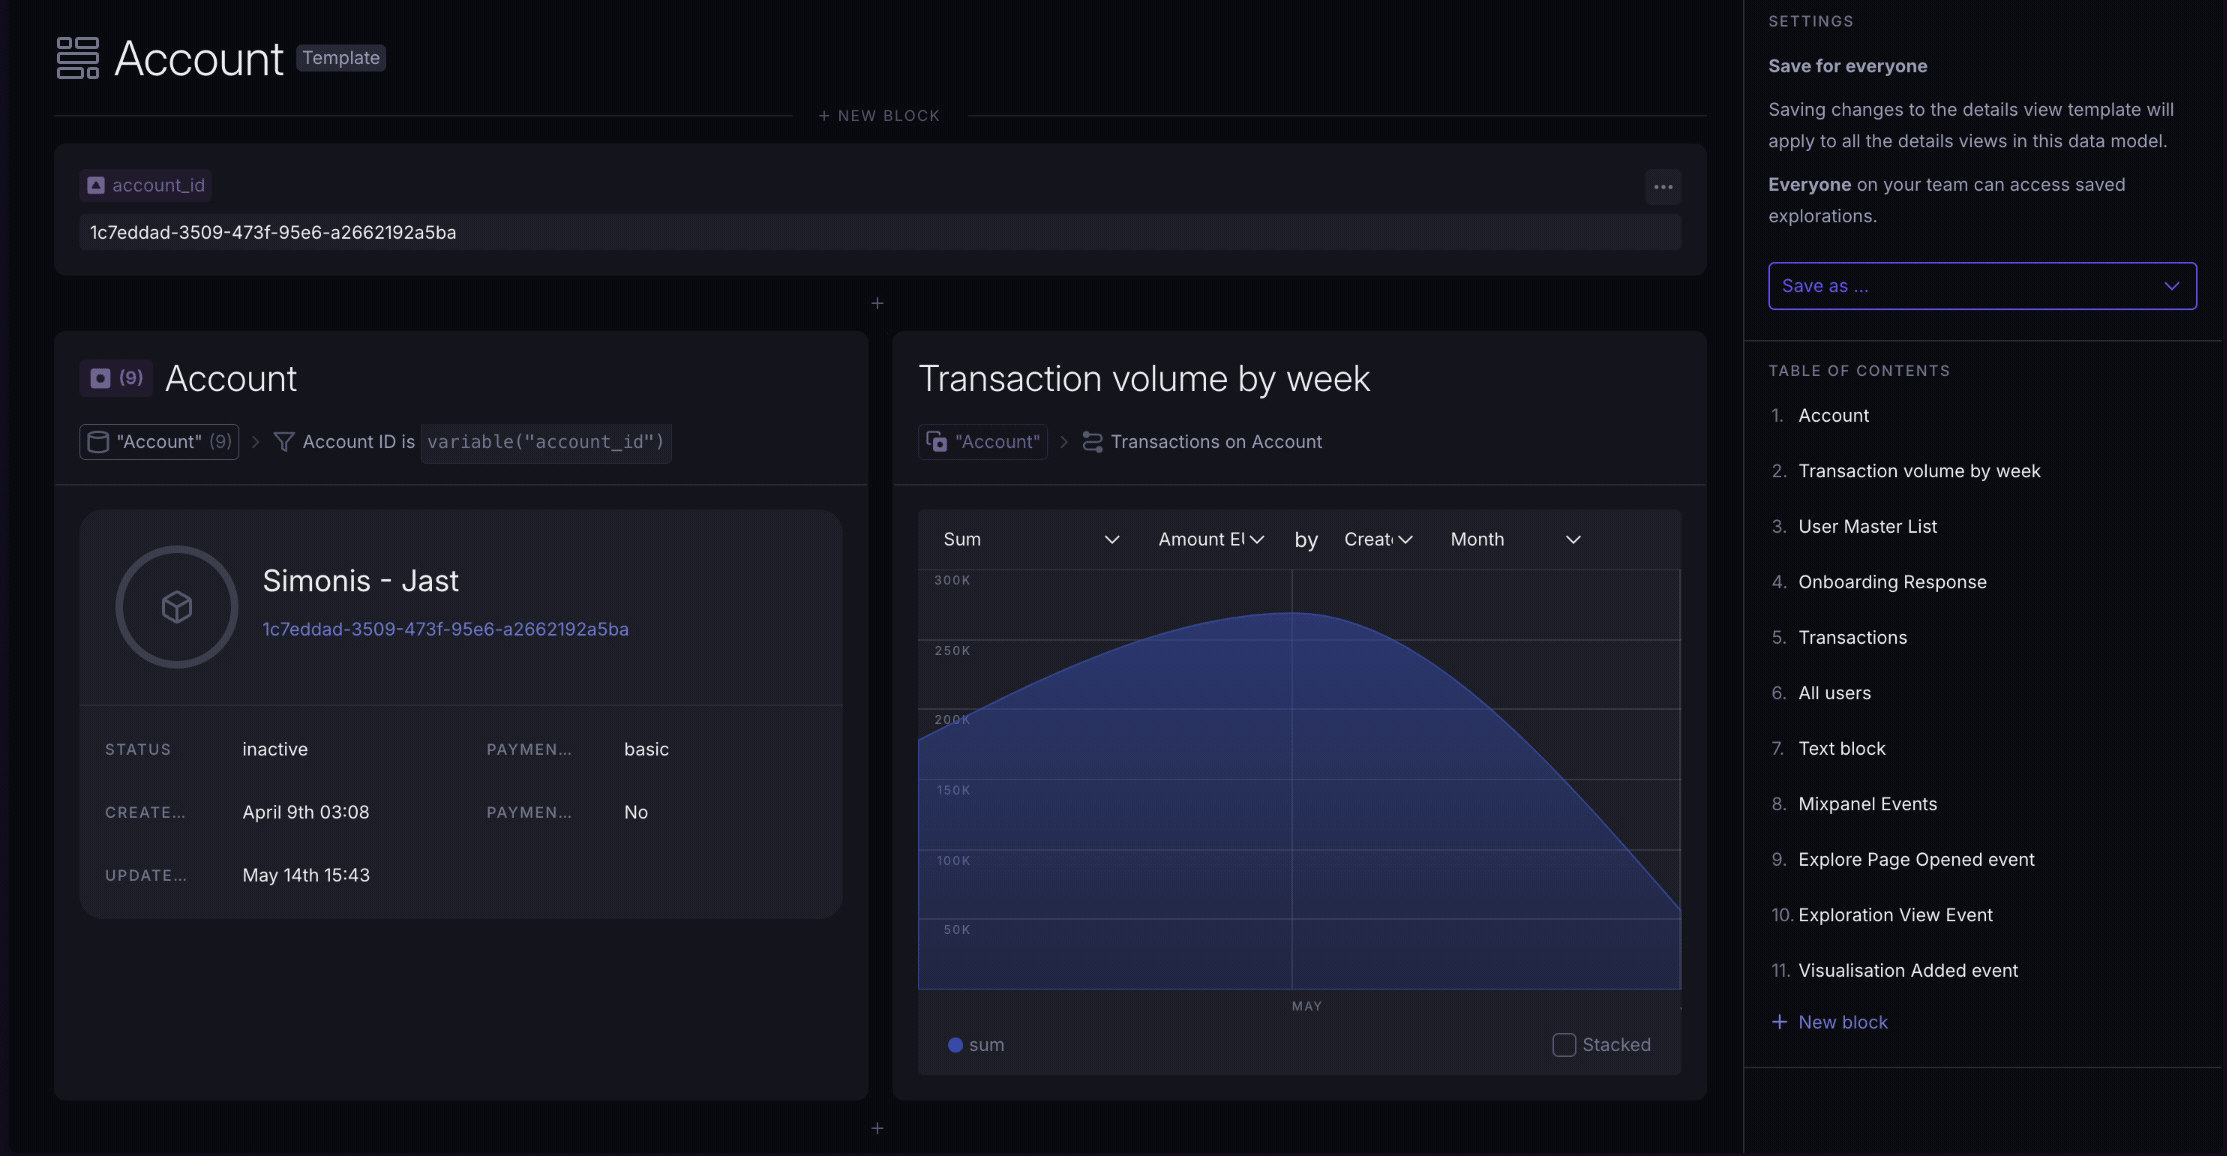Click the nested model icon in the chart breadcrumb
The image size is (2227, 1156).
click(936, 441)
